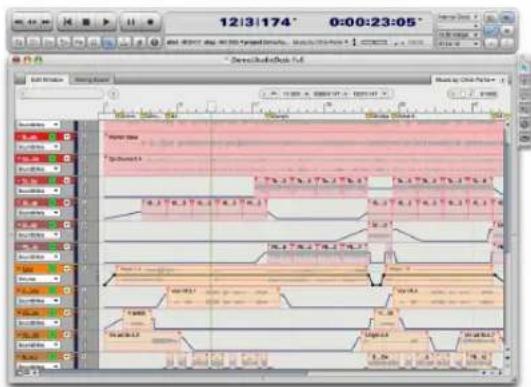Start playback with the play button

point(106,22)
